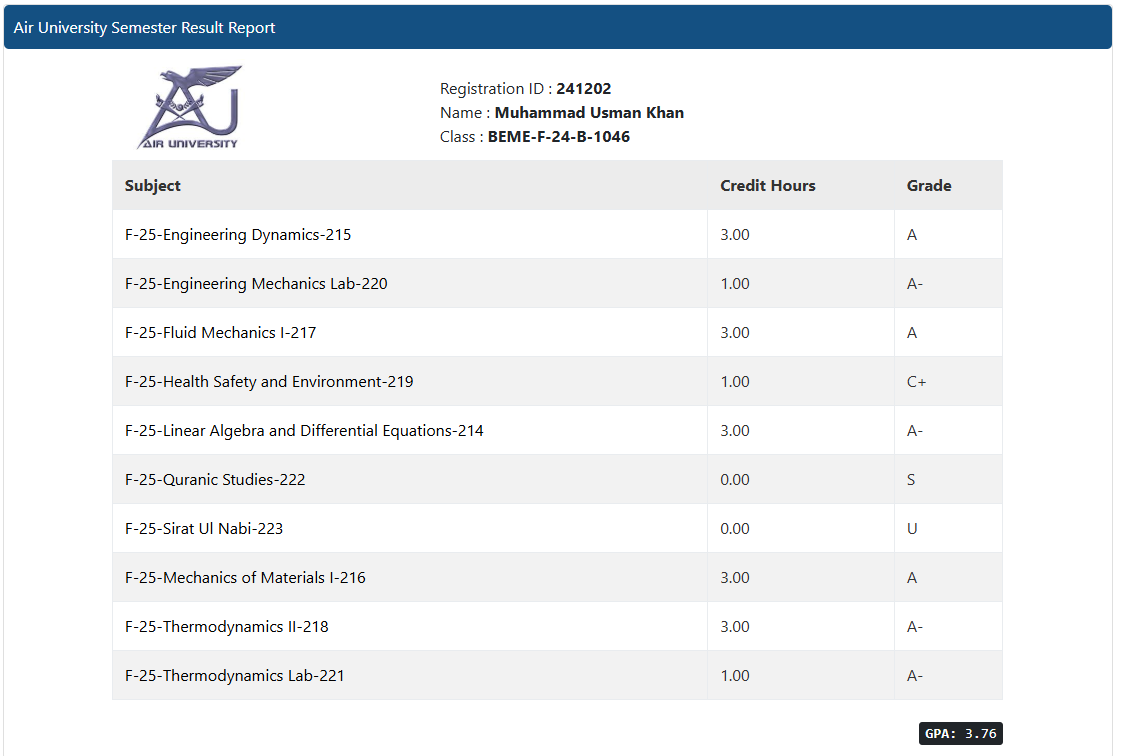Select the Credit Hours column header
Viewport: 1125px width, 756px height.
pyautogui.click(x=767, y=186)
